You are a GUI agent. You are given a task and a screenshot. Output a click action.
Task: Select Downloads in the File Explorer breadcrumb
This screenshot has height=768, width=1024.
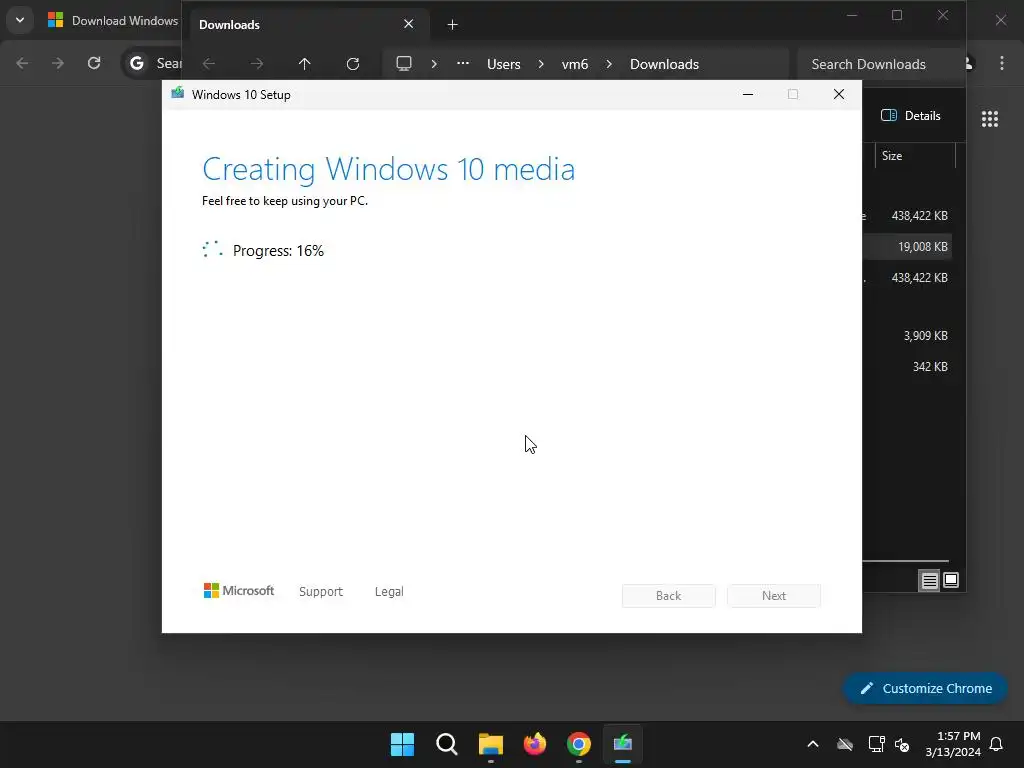click(664, 64)
